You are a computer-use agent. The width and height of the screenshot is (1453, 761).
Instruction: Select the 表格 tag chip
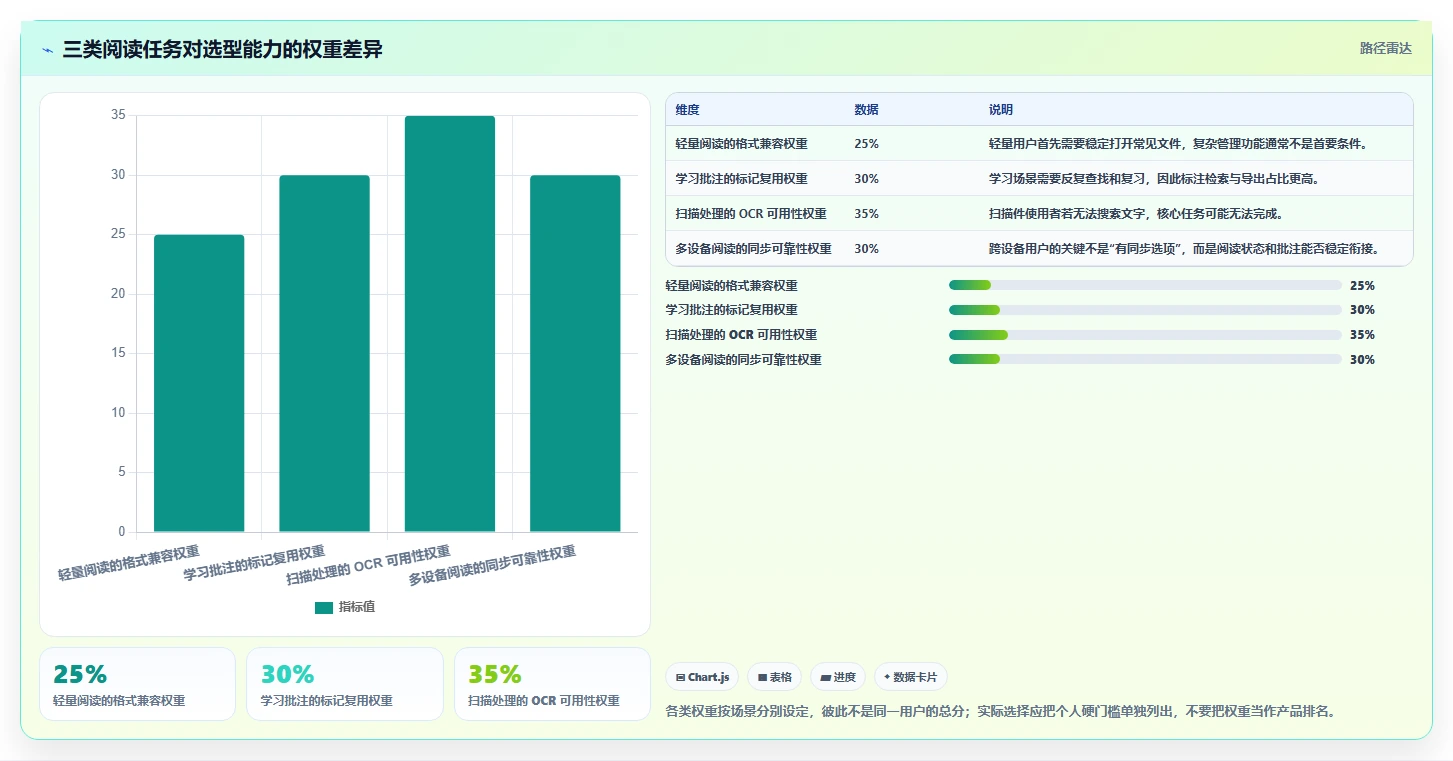(x=774, y=677)
